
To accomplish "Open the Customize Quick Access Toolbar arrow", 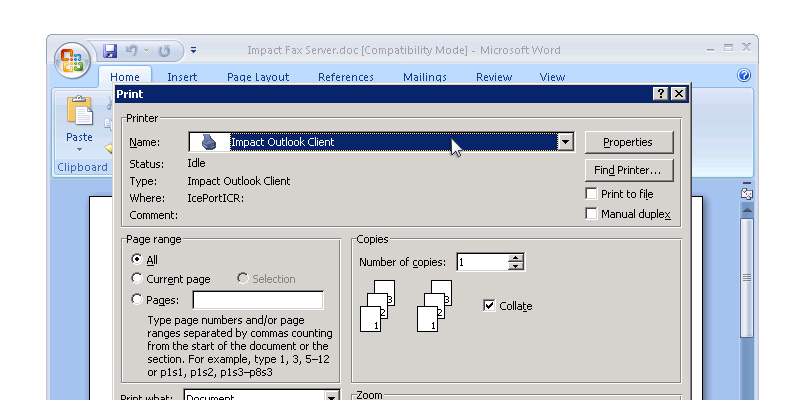I will [x=193, y=50].
